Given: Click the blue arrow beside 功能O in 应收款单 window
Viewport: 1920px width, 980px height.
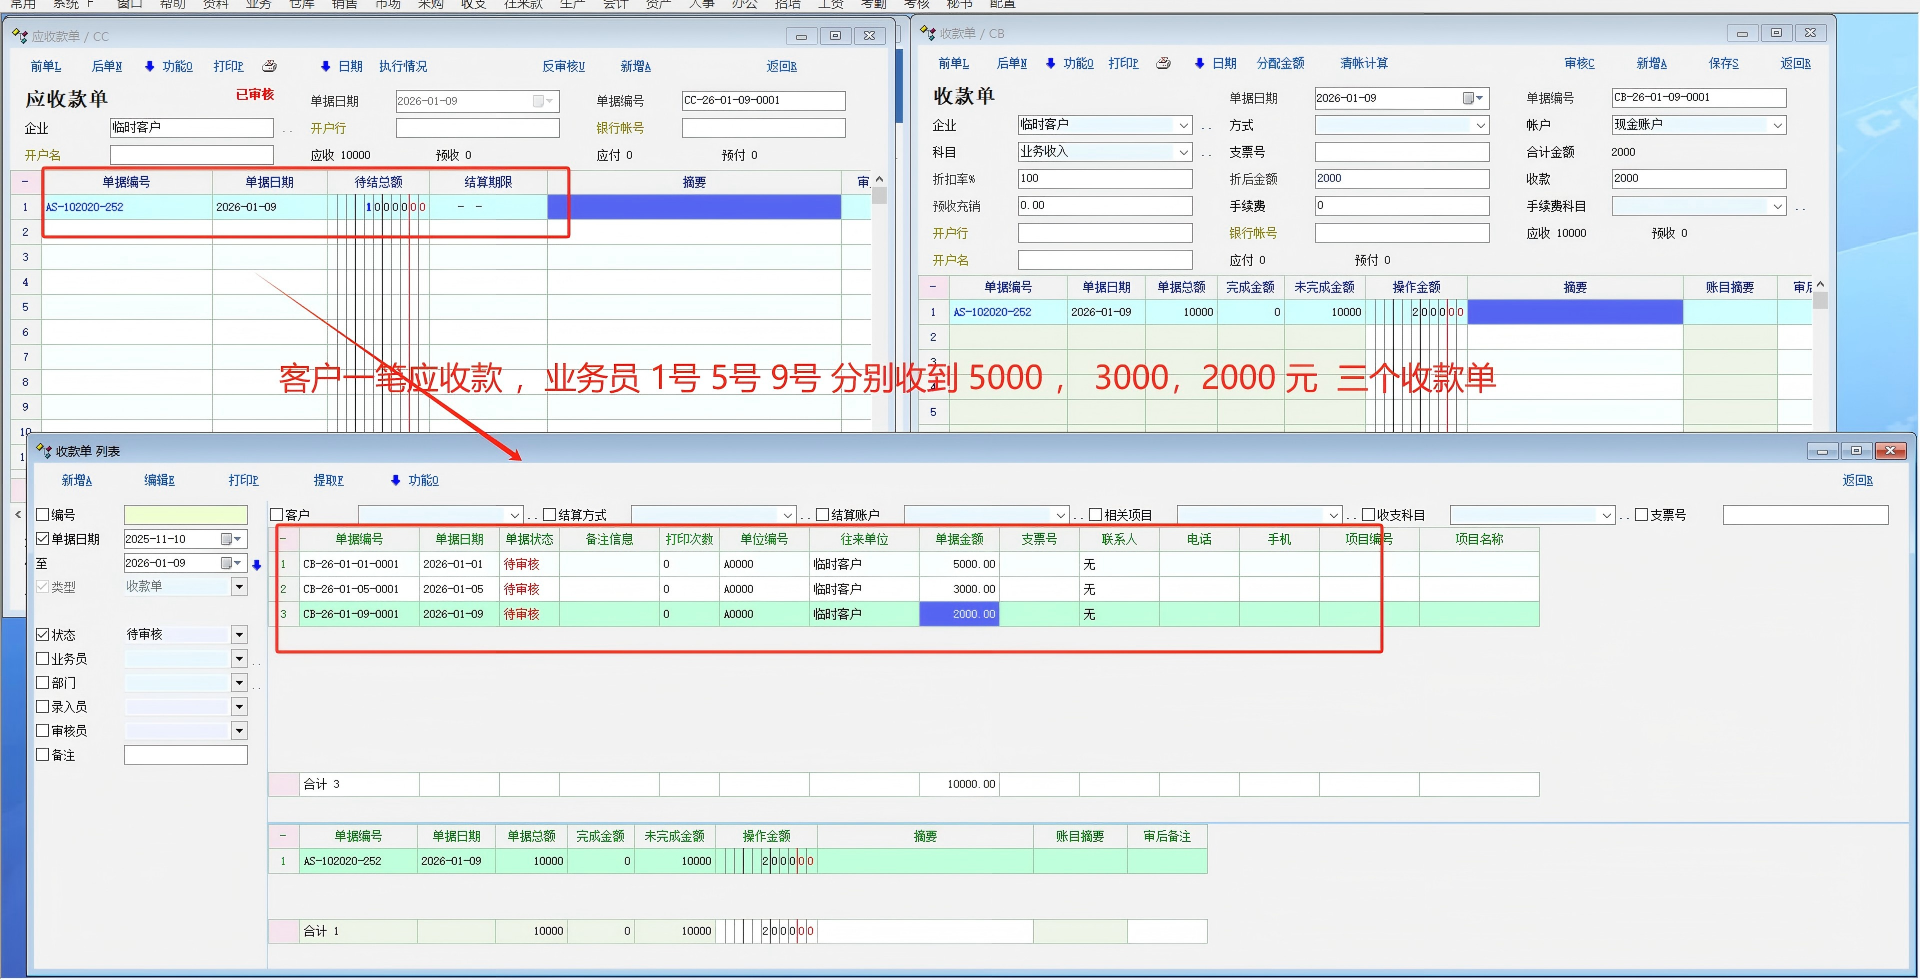Looking at the screenshot, I should [x=150, y=66].
